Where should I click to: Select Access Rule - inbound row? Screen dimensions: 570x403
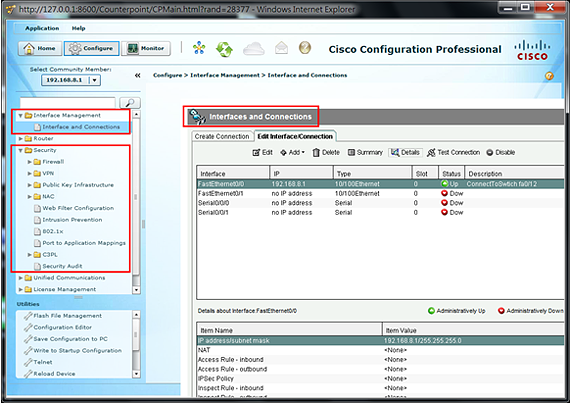[380, 359]
